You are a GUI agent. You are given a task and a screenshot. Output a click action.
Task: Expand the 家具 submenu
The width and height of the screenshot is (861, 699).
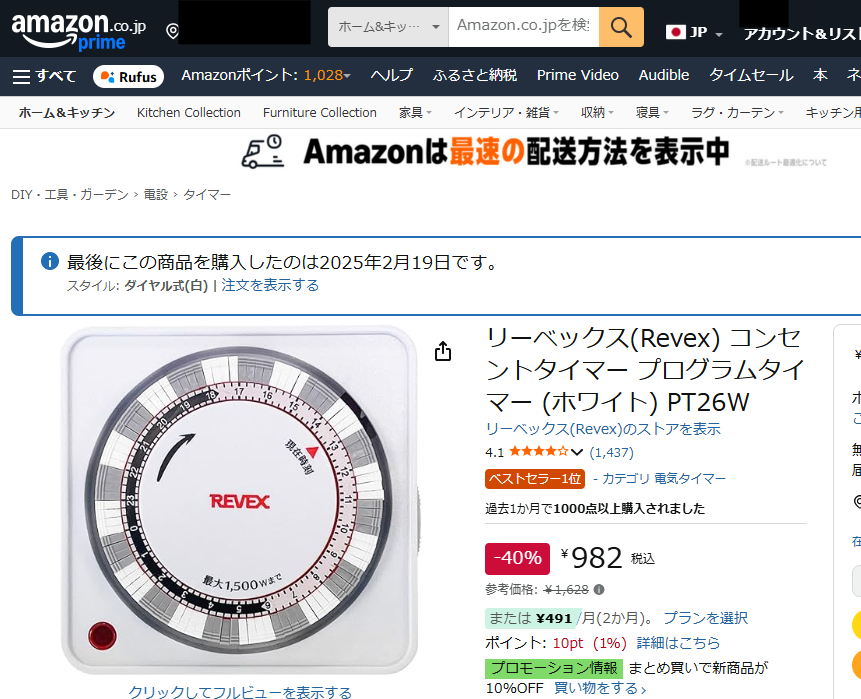tap(415, 113)
